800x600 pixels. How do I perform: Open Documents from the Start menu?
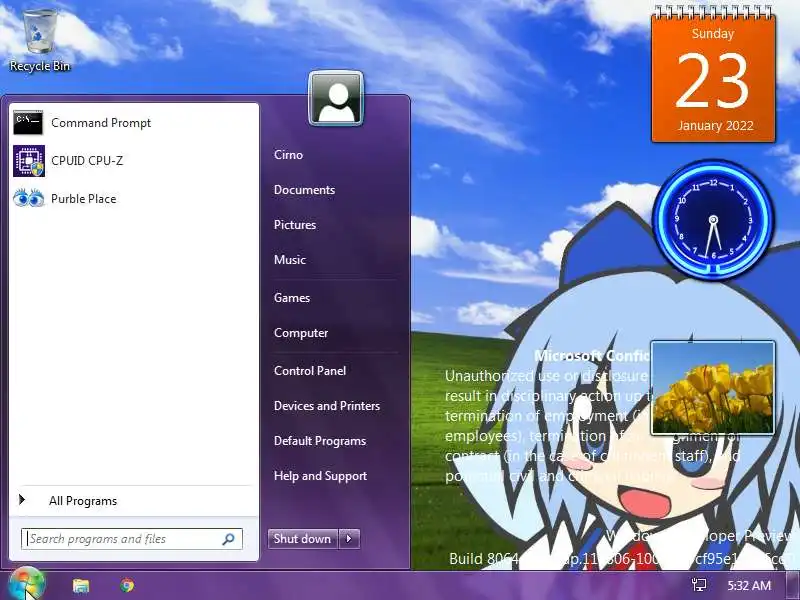click(305, 190)
